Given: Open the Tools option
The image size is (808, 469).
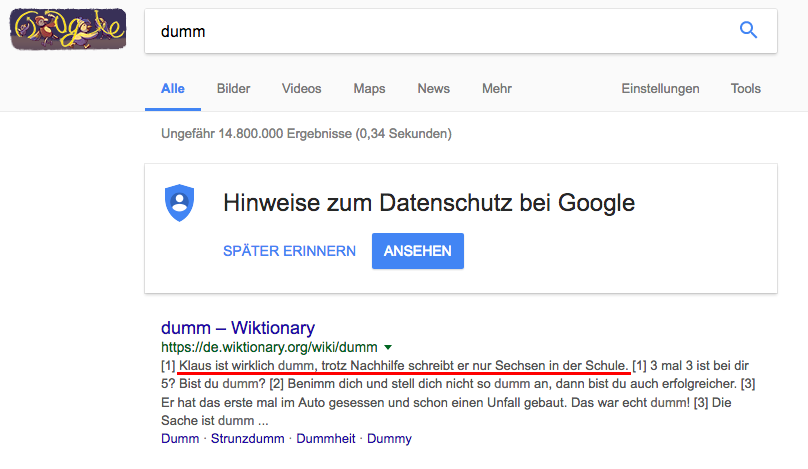Looking at the screenshot, I should click(x=746, y=89).
